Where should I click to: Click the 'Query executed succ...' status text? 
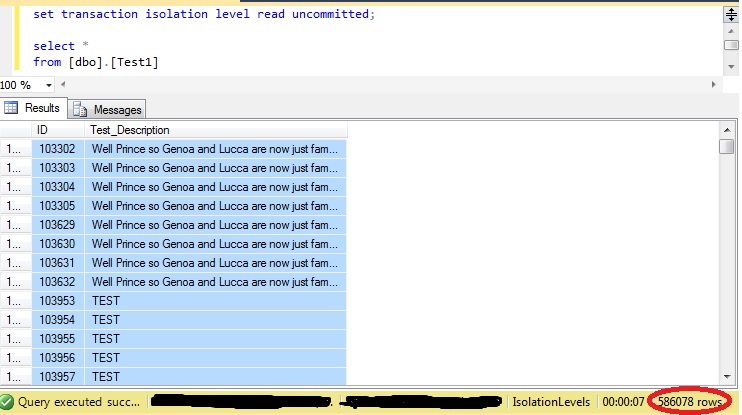pos(79,402)
